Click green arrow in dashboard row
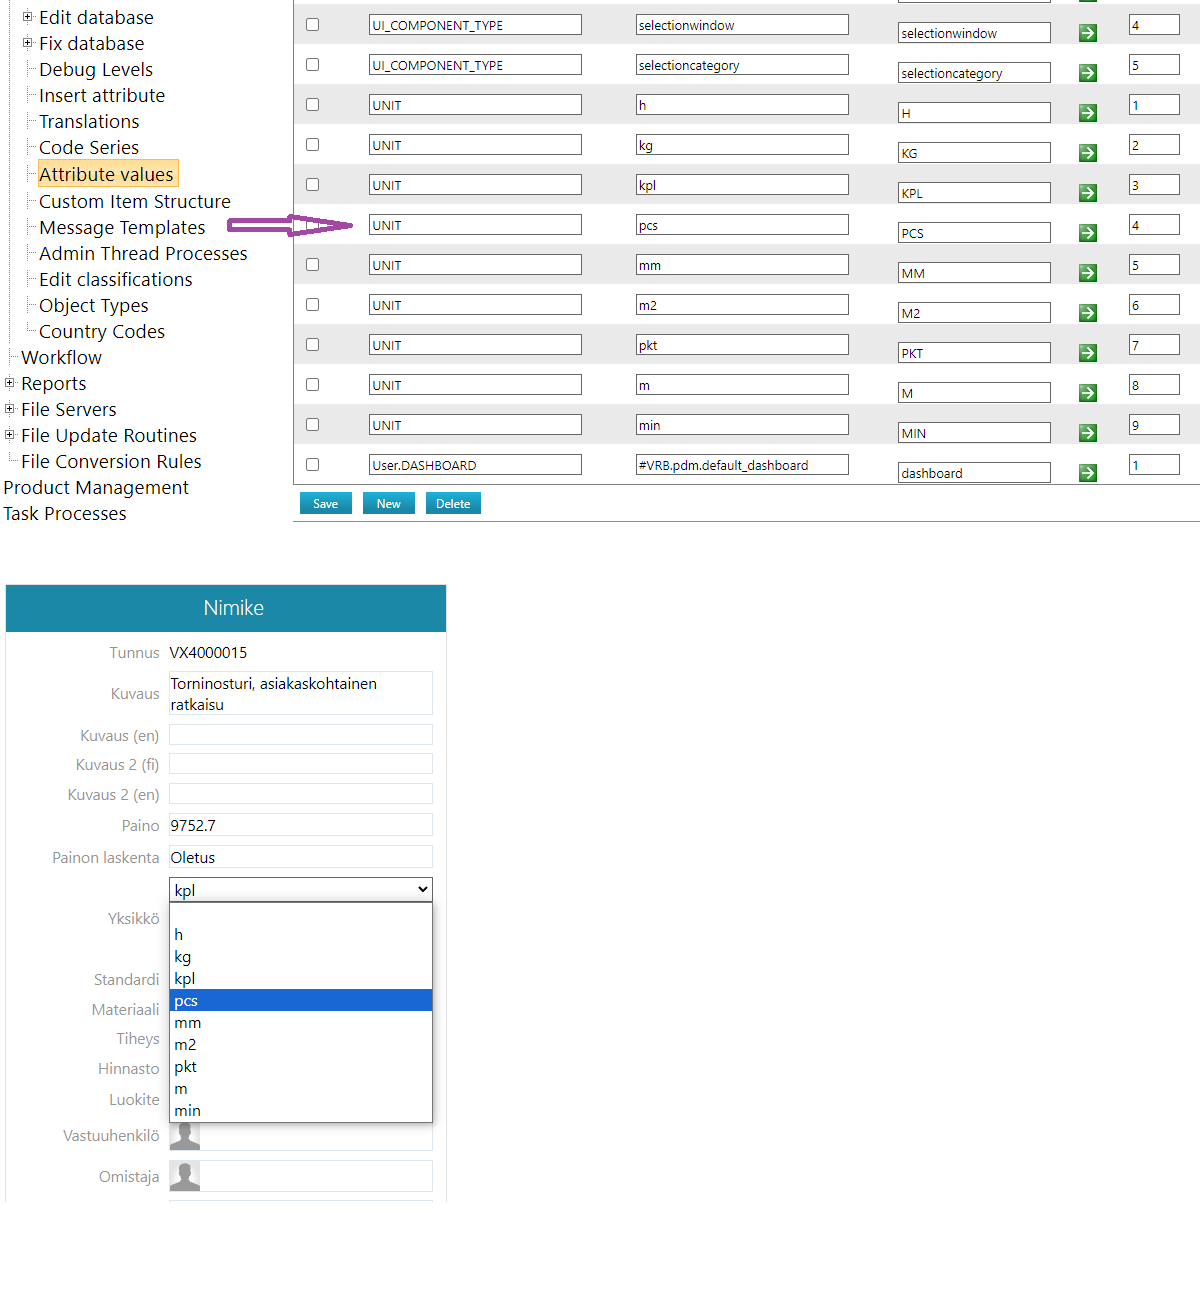This screenshot has width=1200, height=1299. click(1088, 473)
